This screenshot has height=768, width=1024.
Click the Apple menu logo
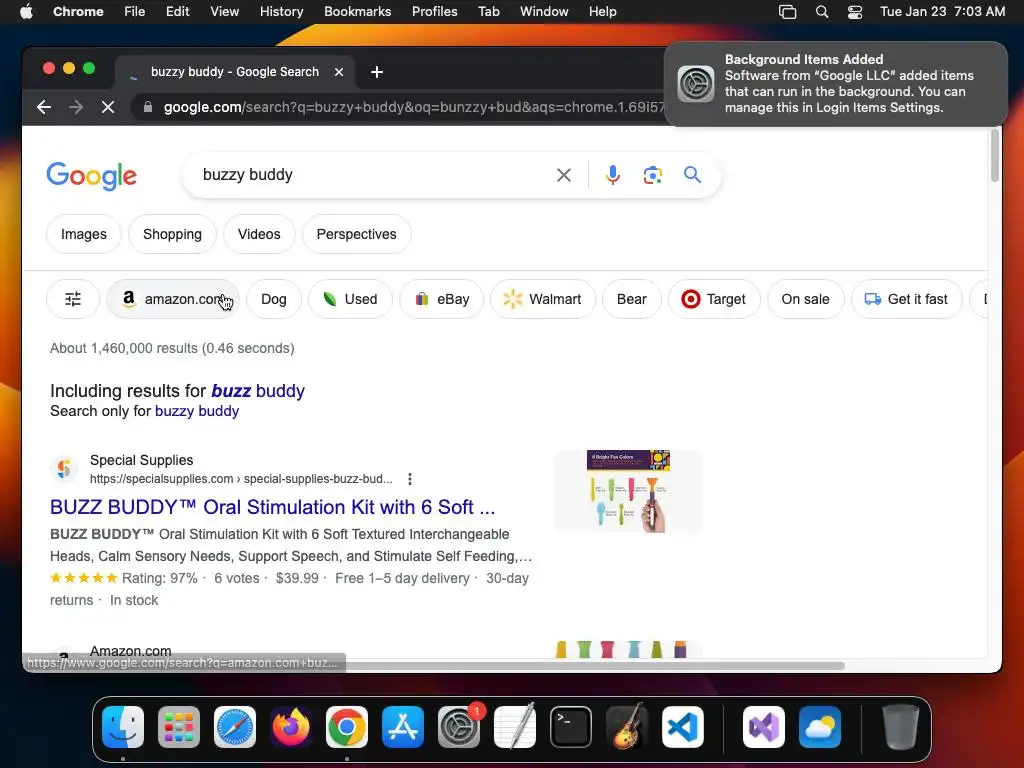[26, 12]
